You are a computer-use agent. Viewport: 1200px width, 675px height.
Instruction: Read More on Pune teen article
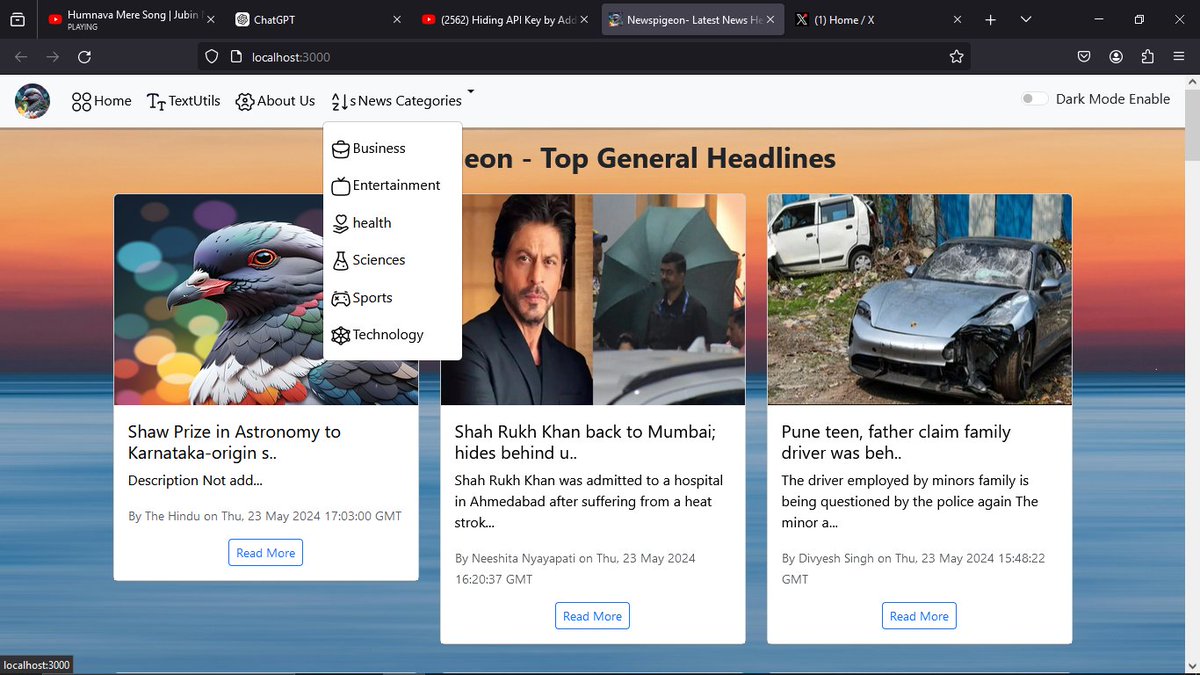click(x=919, y=616)
